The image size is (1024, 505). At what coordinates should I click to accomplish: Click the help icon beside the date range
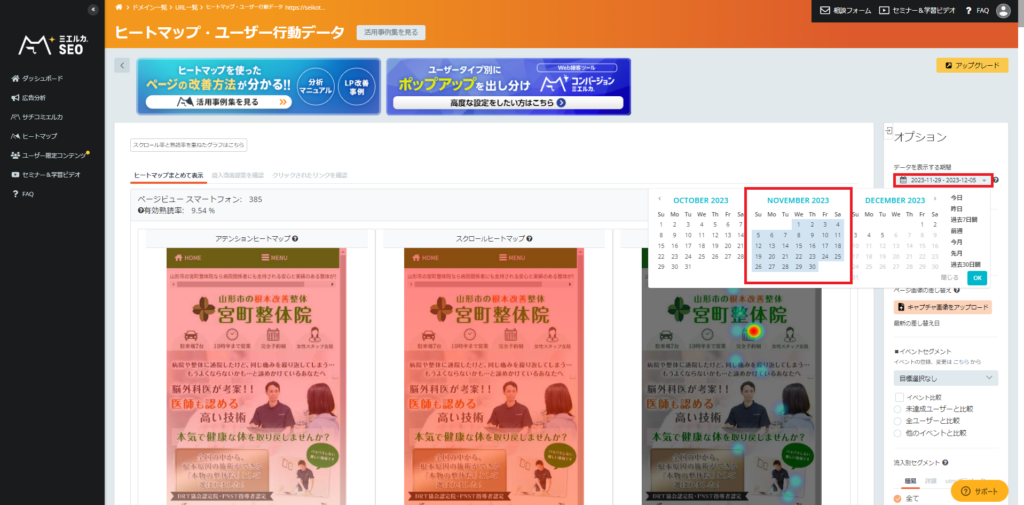[x=995, y=180]
